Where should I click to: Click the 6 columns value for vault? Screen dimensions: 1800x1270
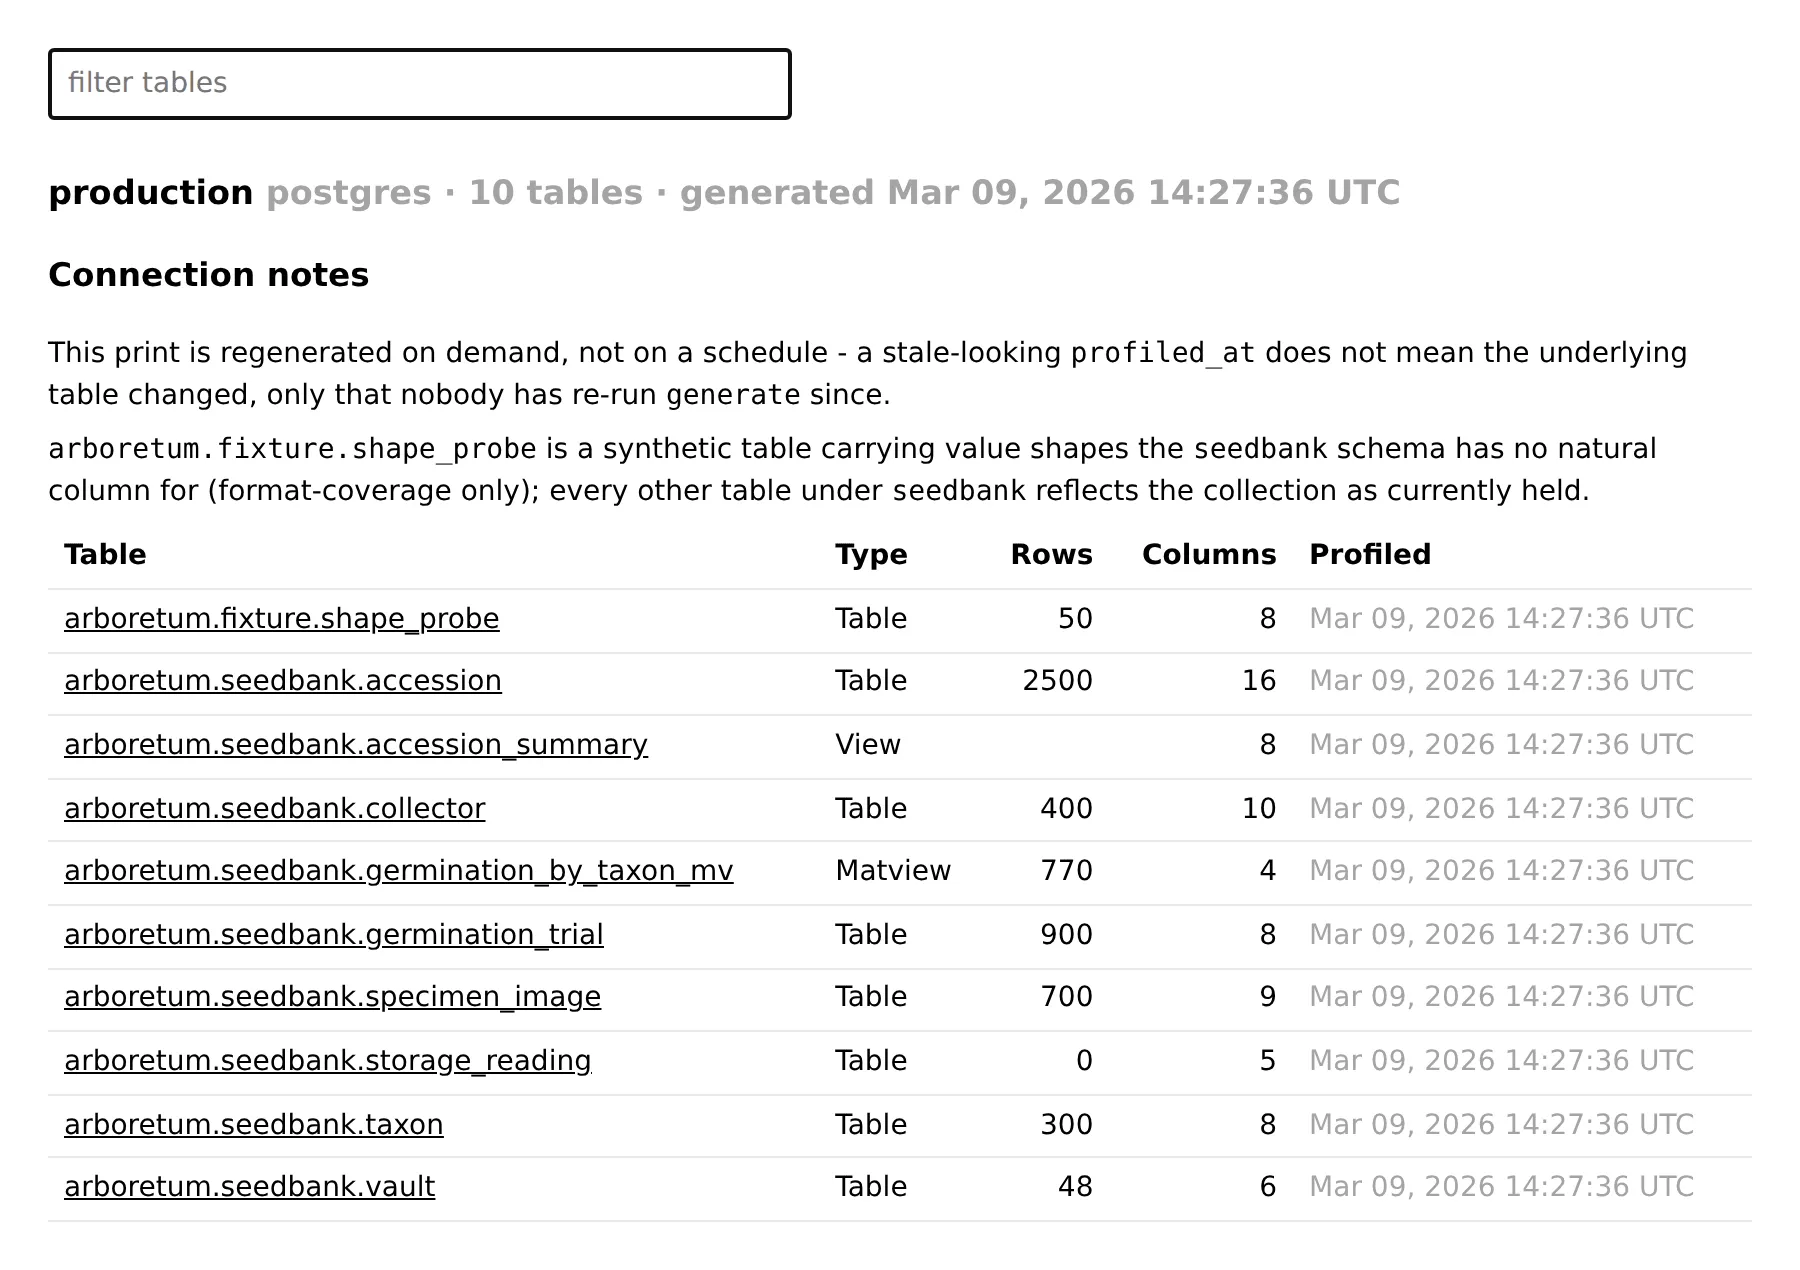[x=1268, y=1187]
